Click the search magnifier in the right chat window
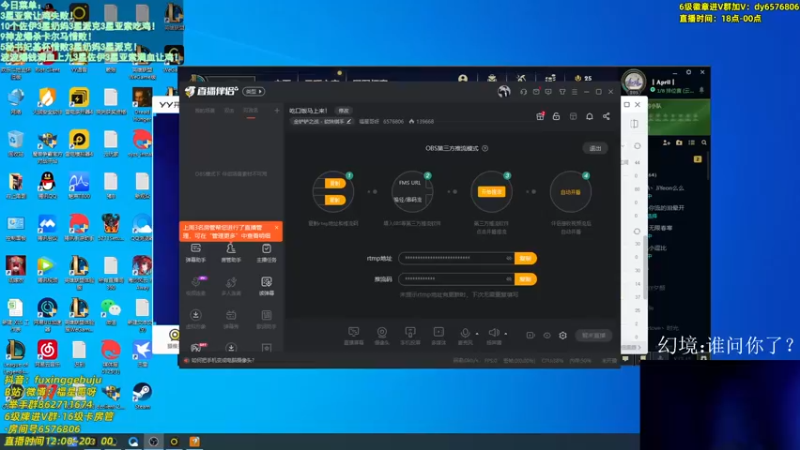Image resolution: width=800 pixels, height=450 pixels. 704,143
